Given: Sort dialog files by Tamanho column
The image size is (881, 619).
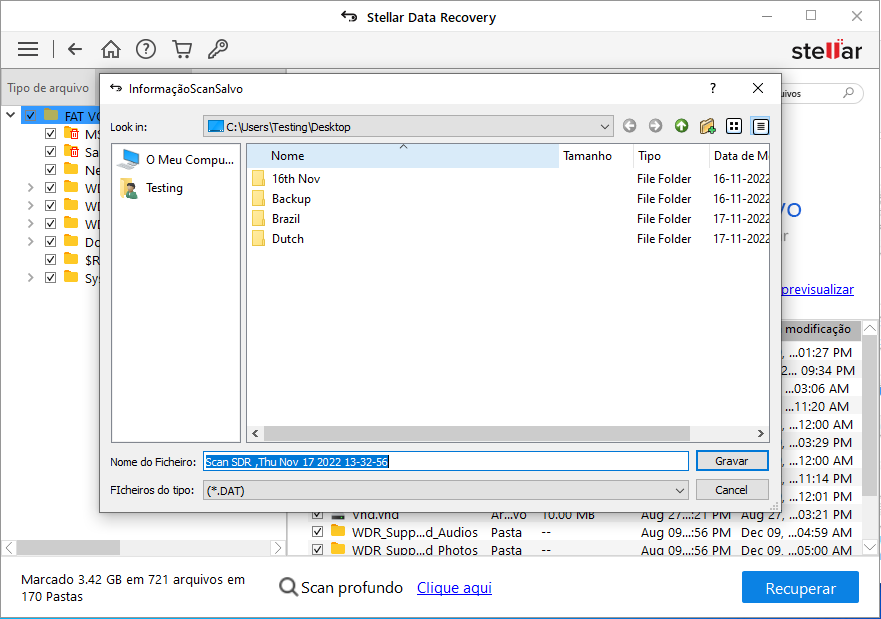Looking at the screenshot, I should [595, 156].
